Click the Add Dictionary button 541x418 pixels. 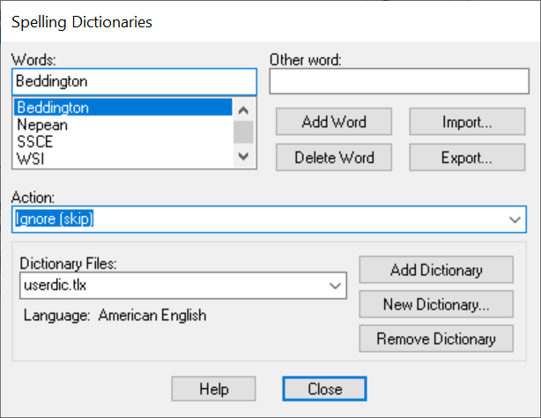coord(436,270)
